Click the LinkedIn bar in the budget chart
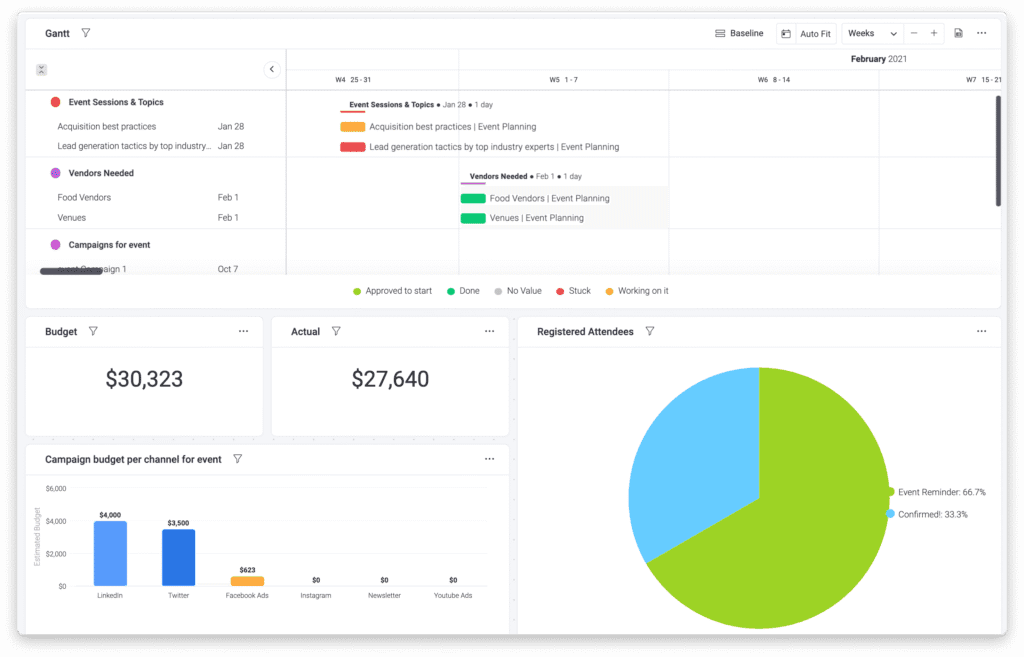The width and height of the screenshot is (1024, 657). tap(110, 553)
